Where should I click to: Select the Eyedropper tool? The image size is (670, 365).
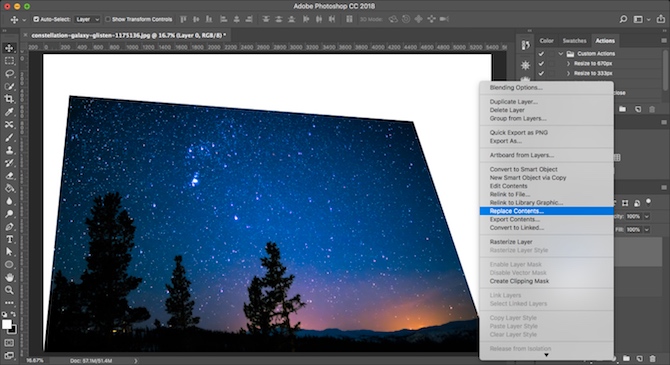coord(9,112)
